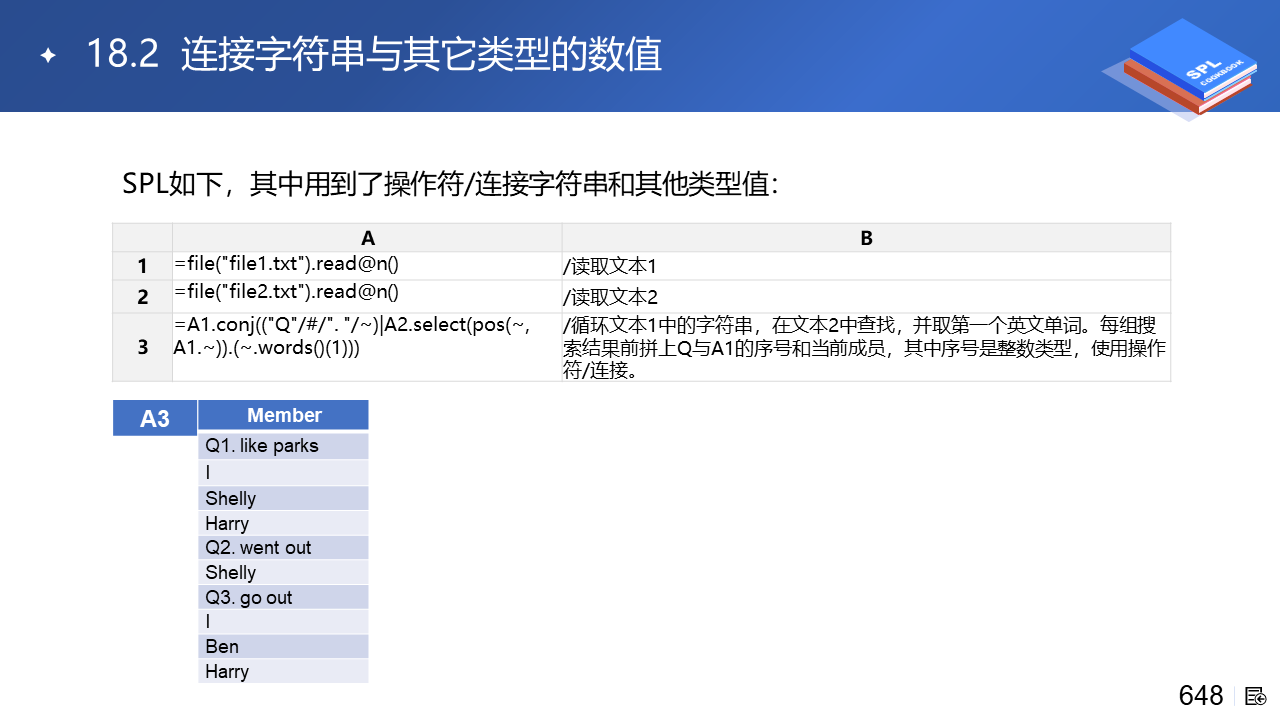This screenshot has width=1280, height=720.
Task: Click the comment starting with "/循环文本1中的字符串"
Action: point(866,347)
